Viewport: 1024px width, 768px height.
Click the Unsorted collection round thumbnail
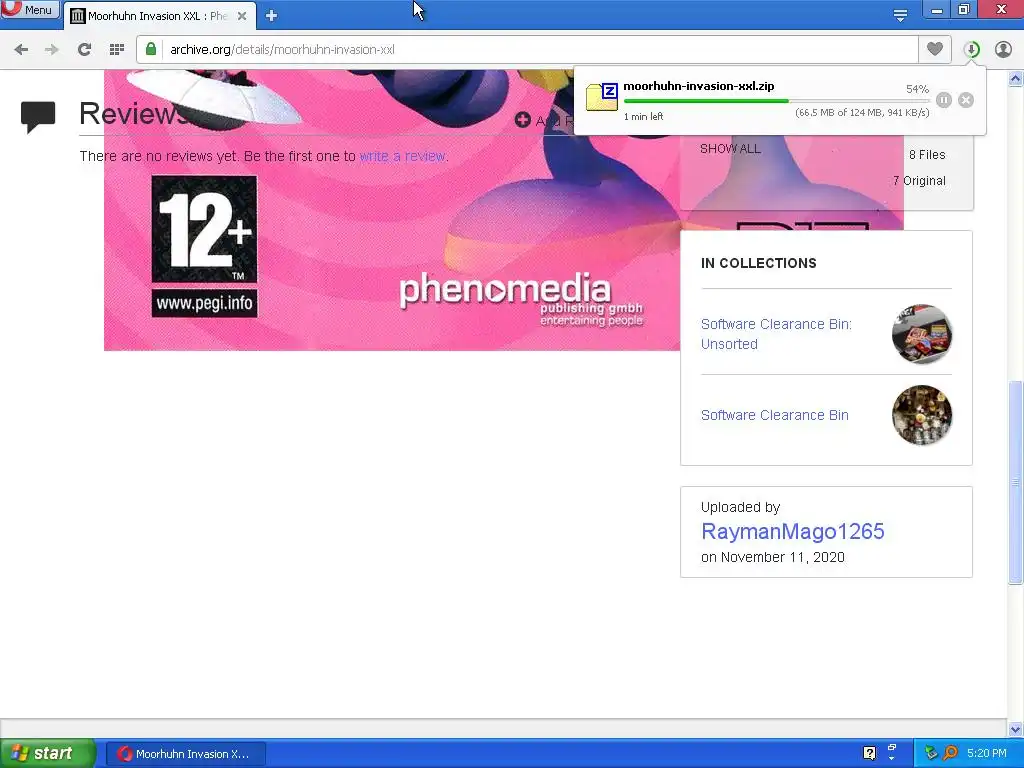click(921, 334)
